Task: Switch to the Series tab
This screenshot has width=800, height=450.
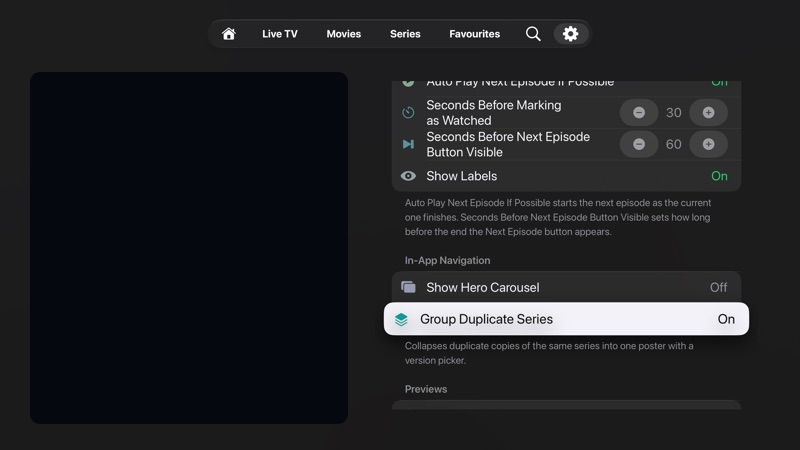Action: tap(405, 34)
